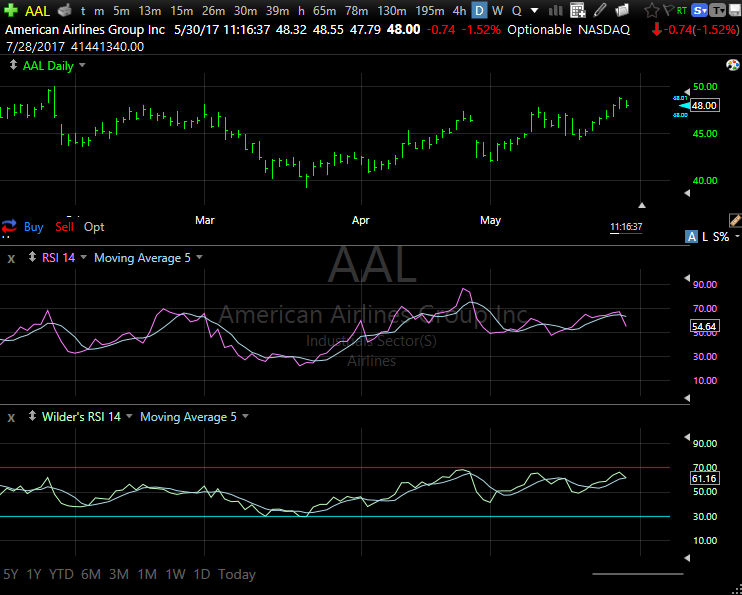The height and width of the screenshot is (595, 742).
Task: Switch to the 4h timeframe
Action: point(459,10)
